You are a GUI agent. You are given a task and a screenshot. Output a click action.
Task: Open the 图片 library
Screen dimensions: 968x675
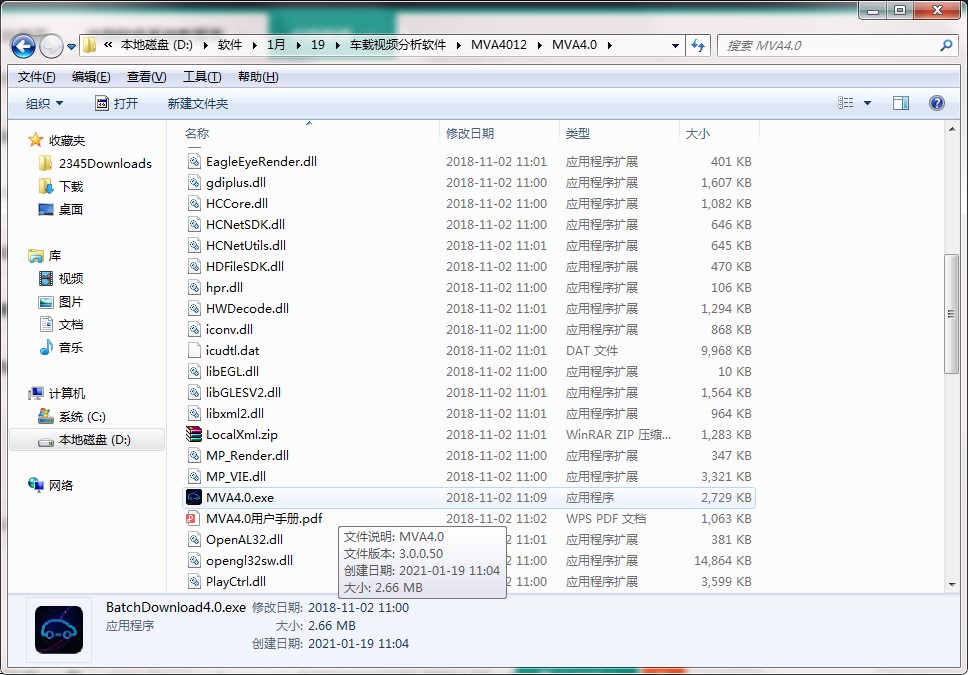click(x=70, y=301)
